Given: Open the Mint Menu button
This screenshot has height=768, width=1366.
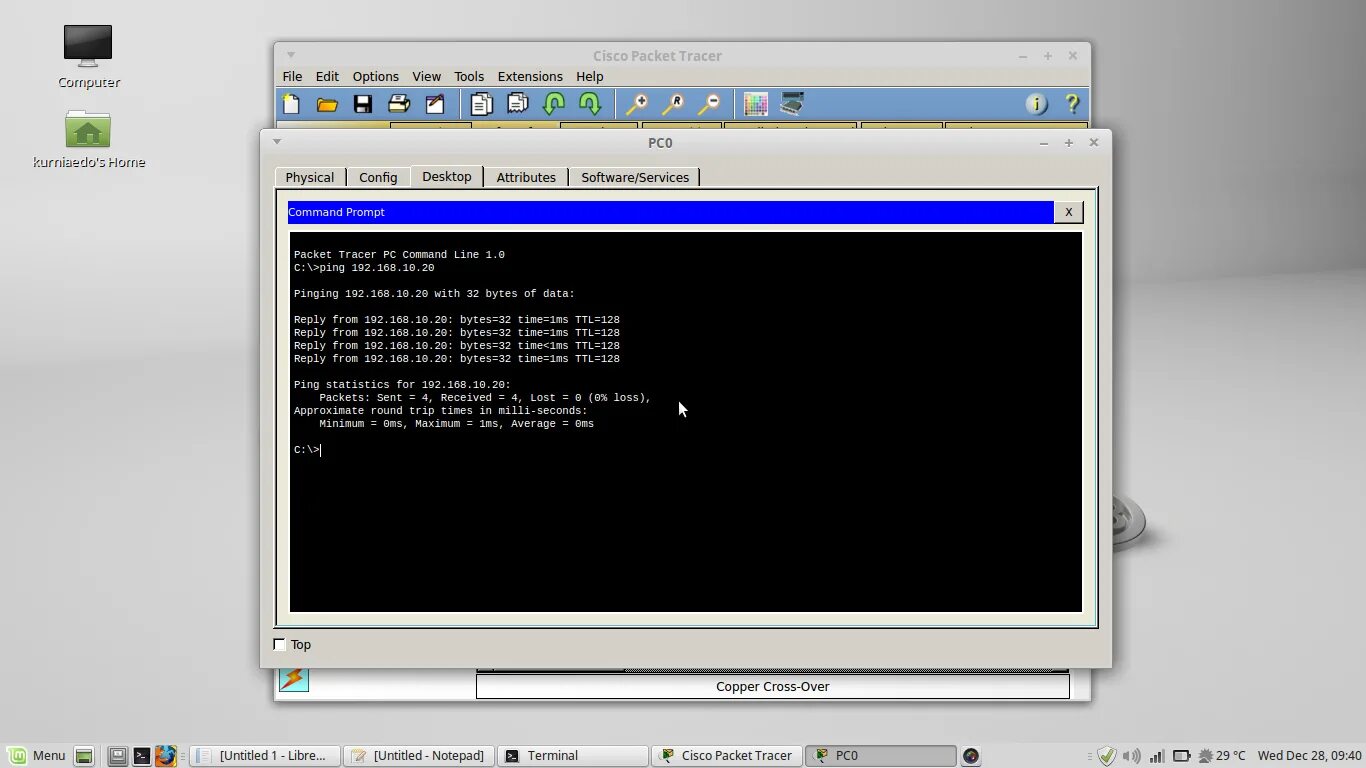Looking at the screenshot, I should pos(37,756).
